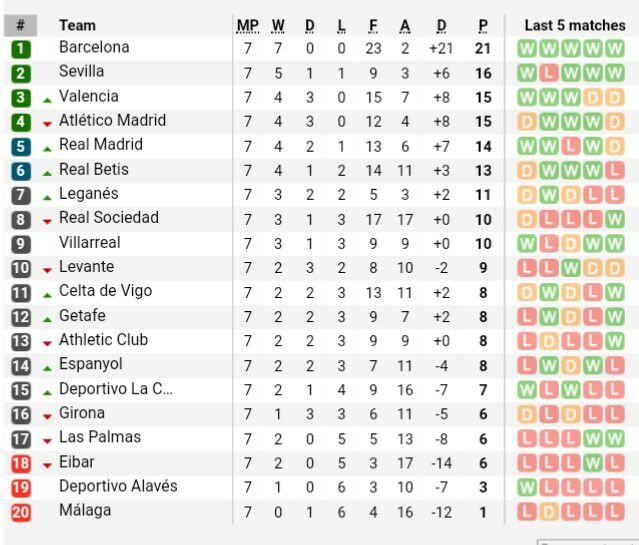The width and height of the screenshot is (639, 545).
Task: Open the Barcelona team link
Action: point(94,47)
